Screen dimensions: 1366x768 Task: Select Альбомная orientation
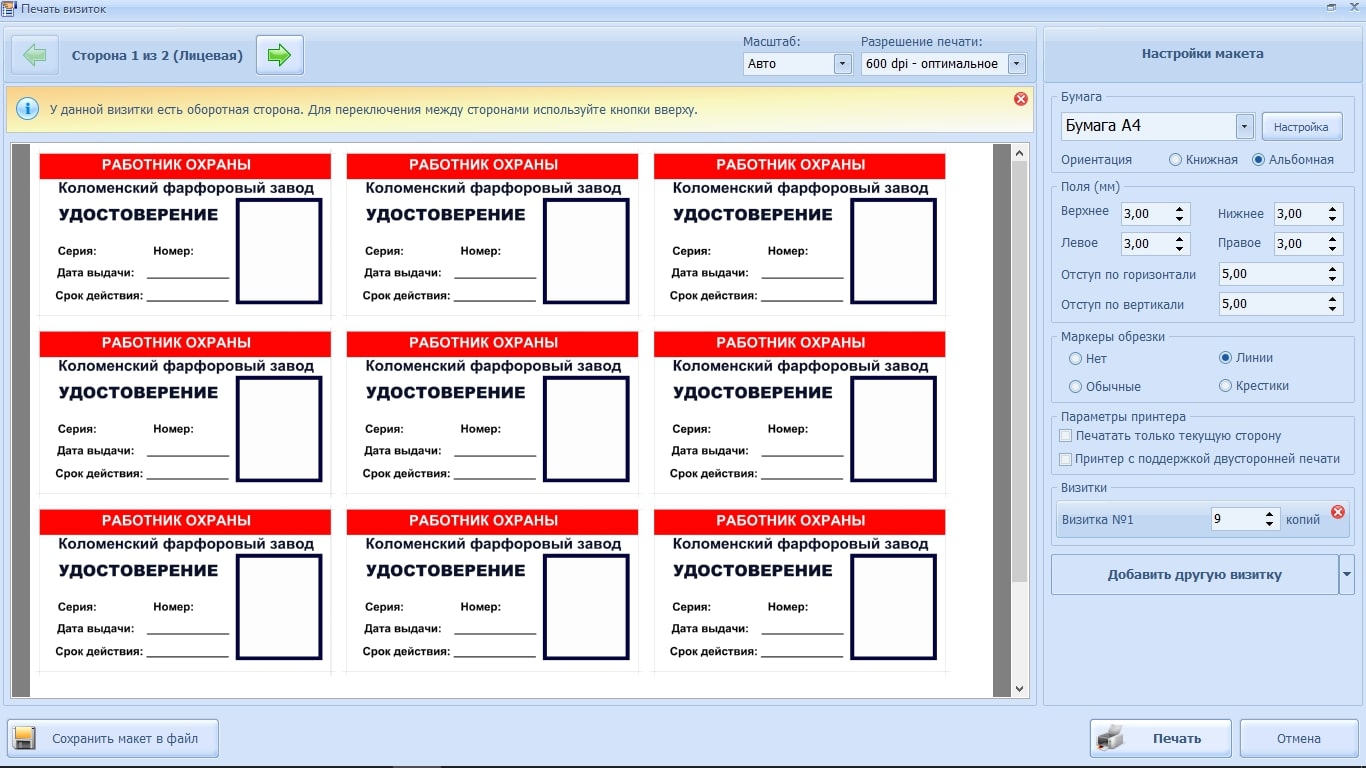1292,160
